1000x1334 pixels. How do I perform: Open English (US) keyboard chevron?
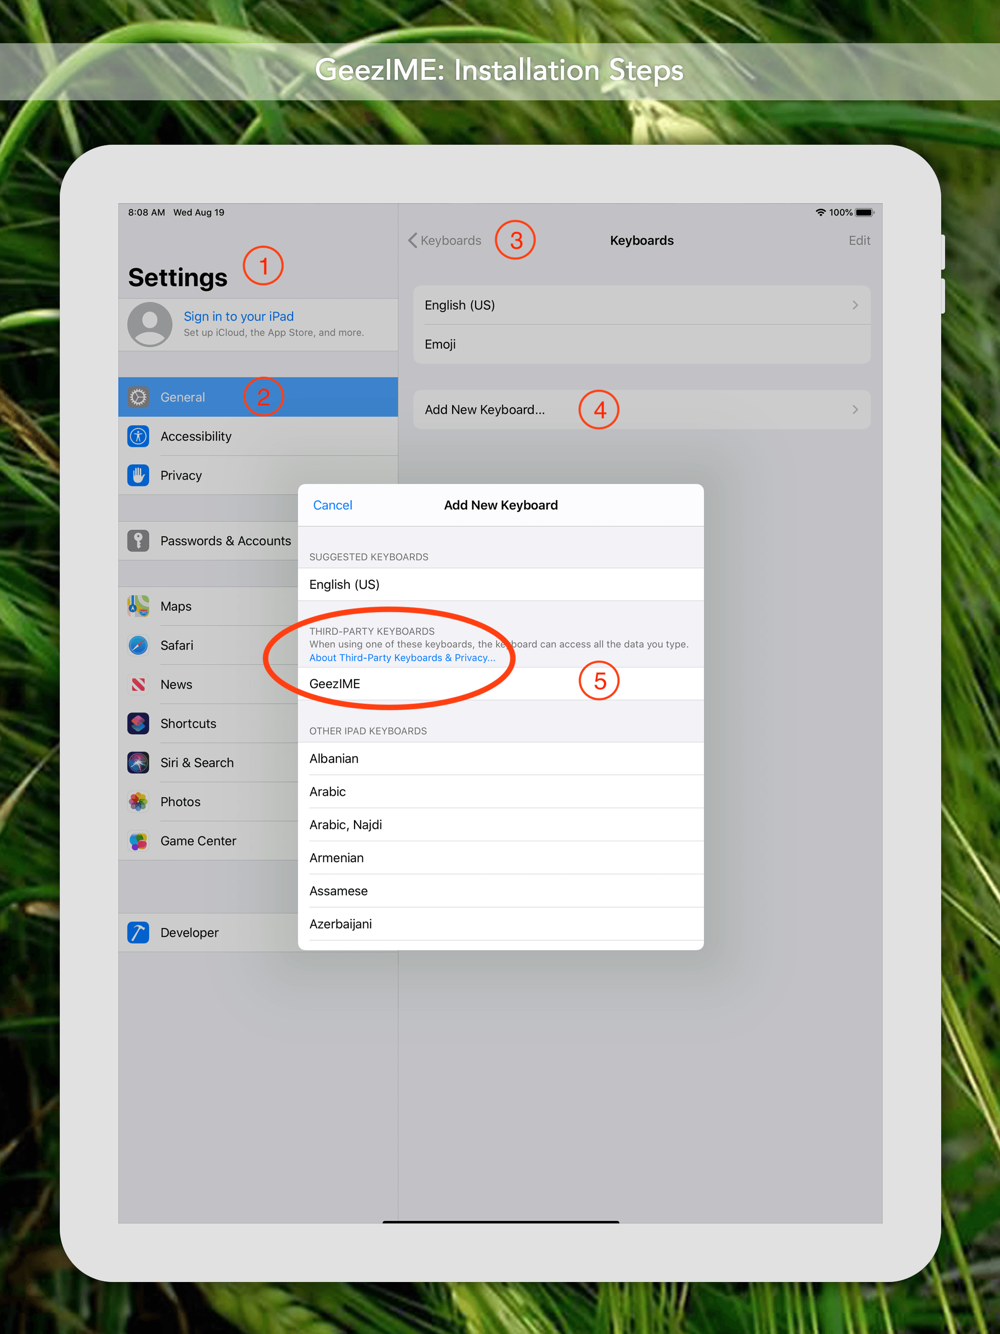(855, 305)
